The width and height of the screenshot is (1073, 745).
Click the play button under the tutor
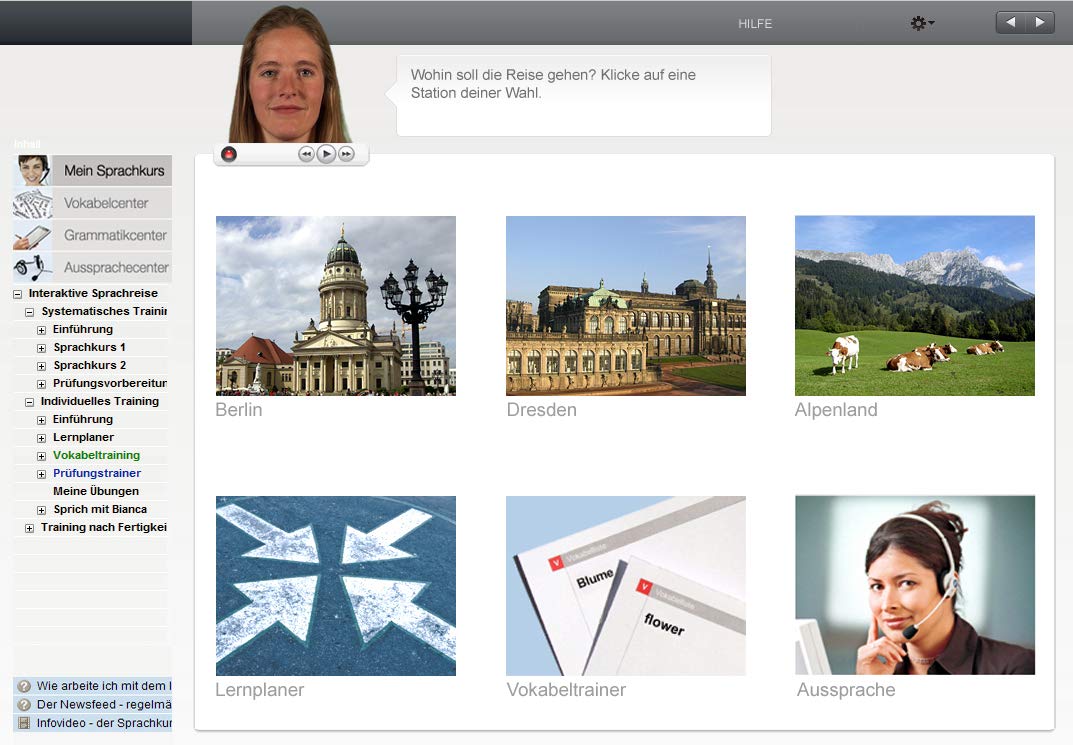(326, 155)
